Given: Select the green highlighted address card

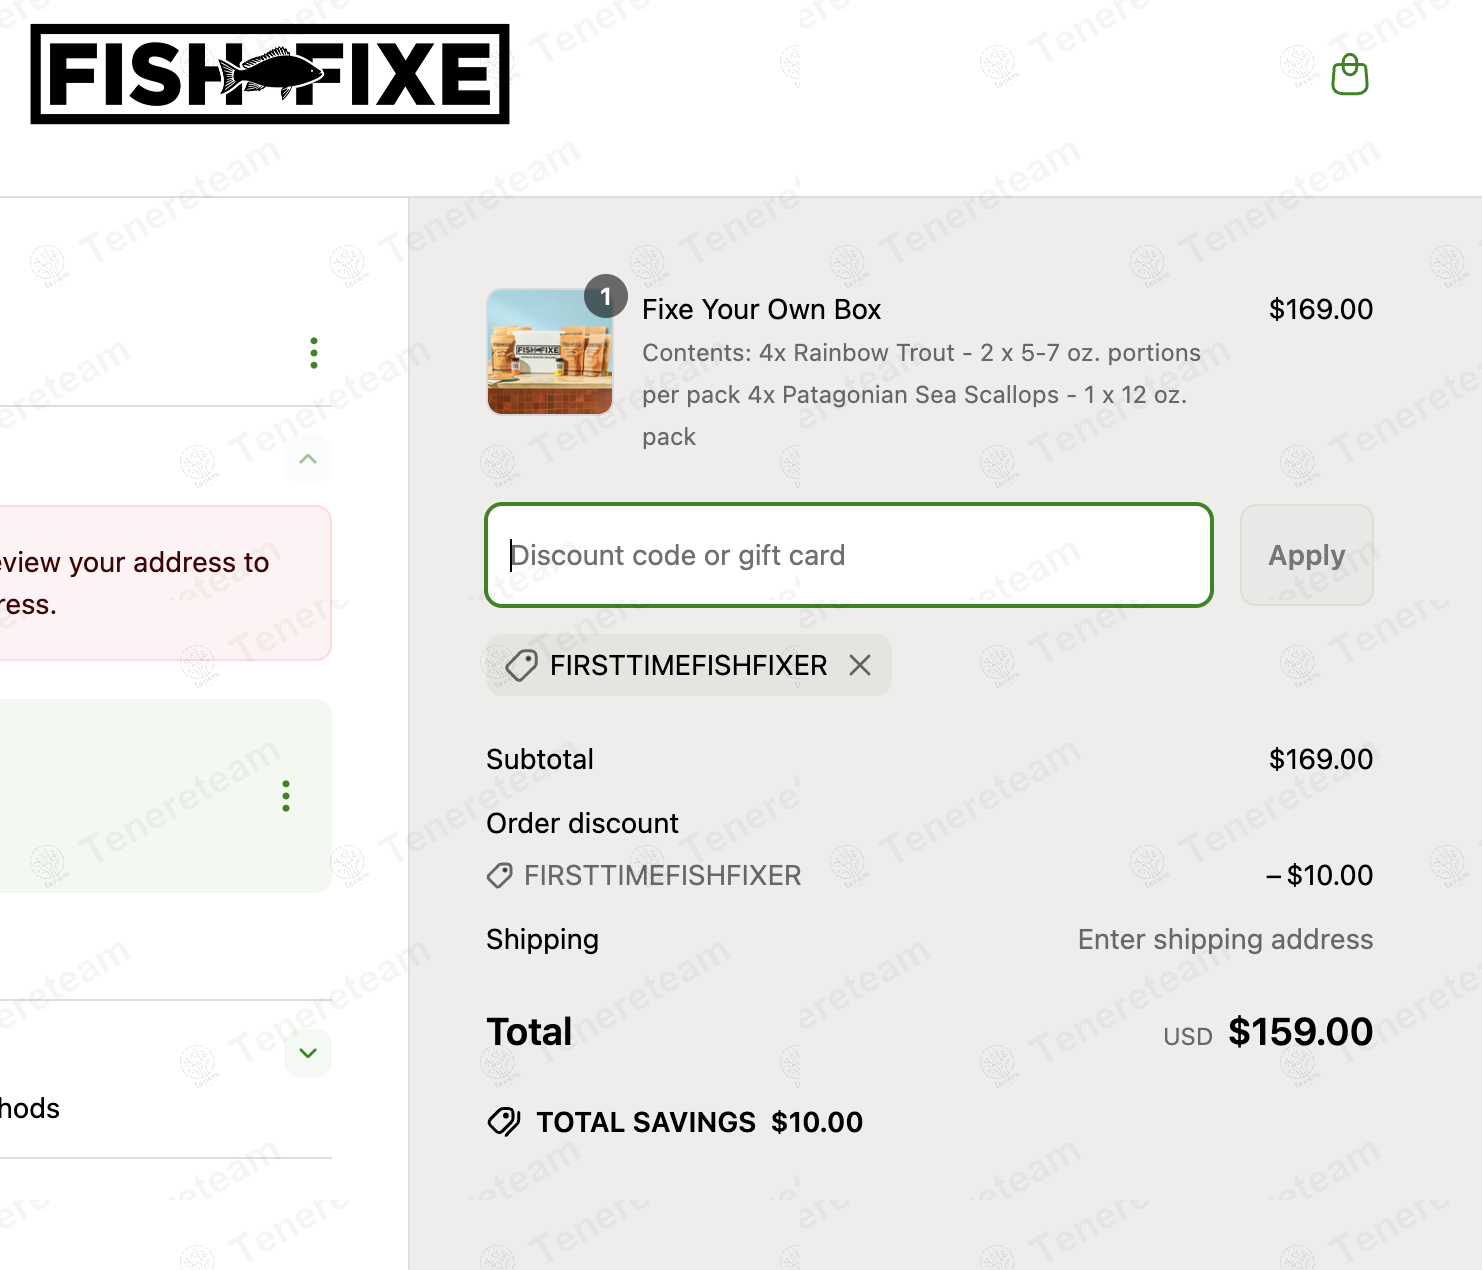Looking at the screenshot, I should (140, 796).
